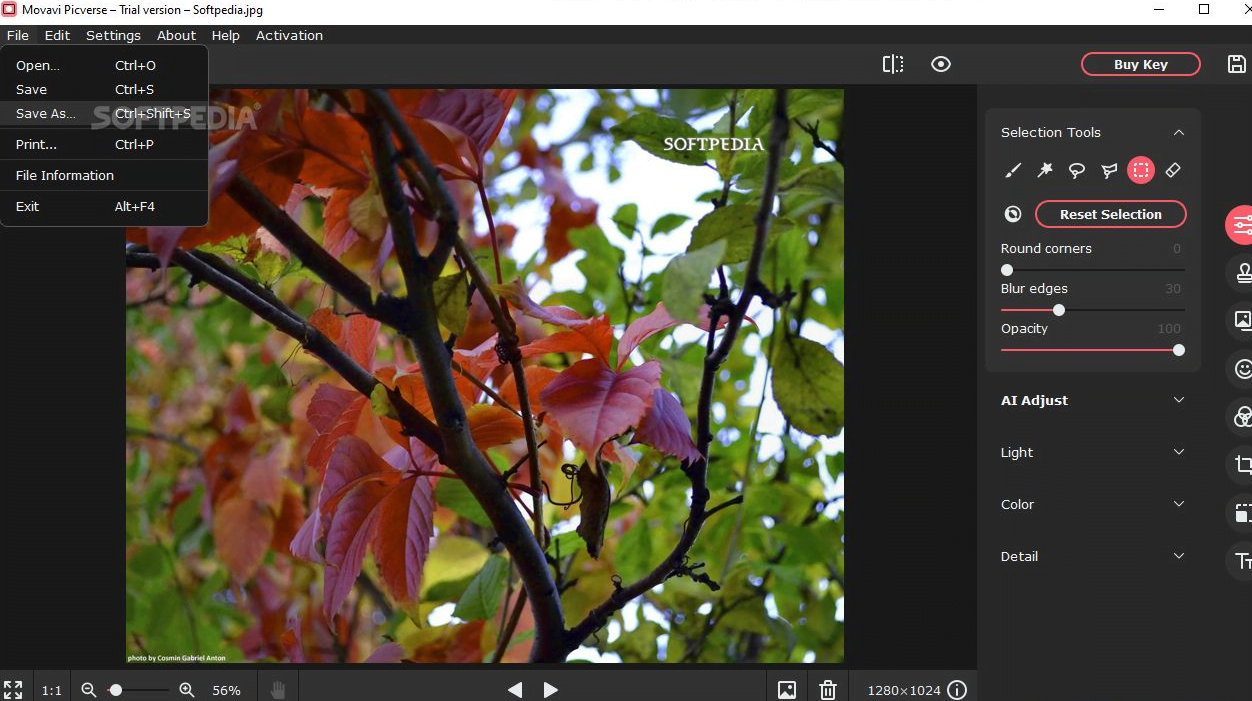This screenshot has width=1252, height=701.
Task: Activate the before/after split view
Action: pos(892,63)
